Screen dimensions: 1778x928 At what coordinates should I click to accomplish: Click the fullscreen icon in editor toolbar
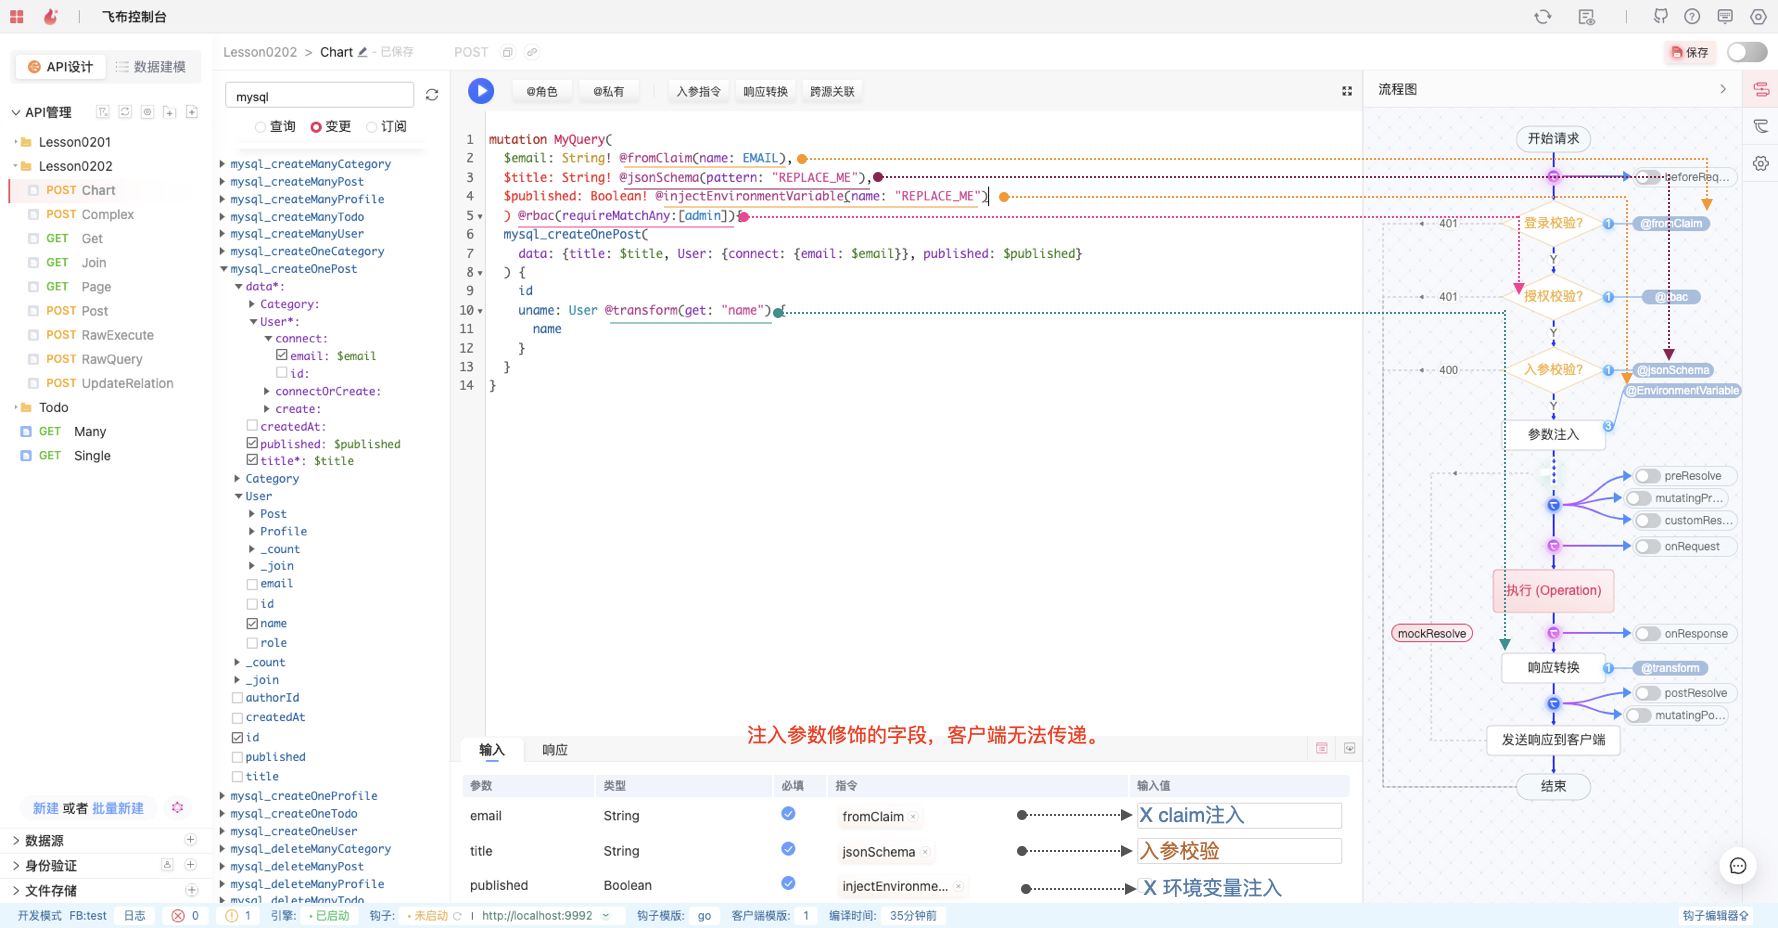pyautogui.click(x=1347, y=91)
